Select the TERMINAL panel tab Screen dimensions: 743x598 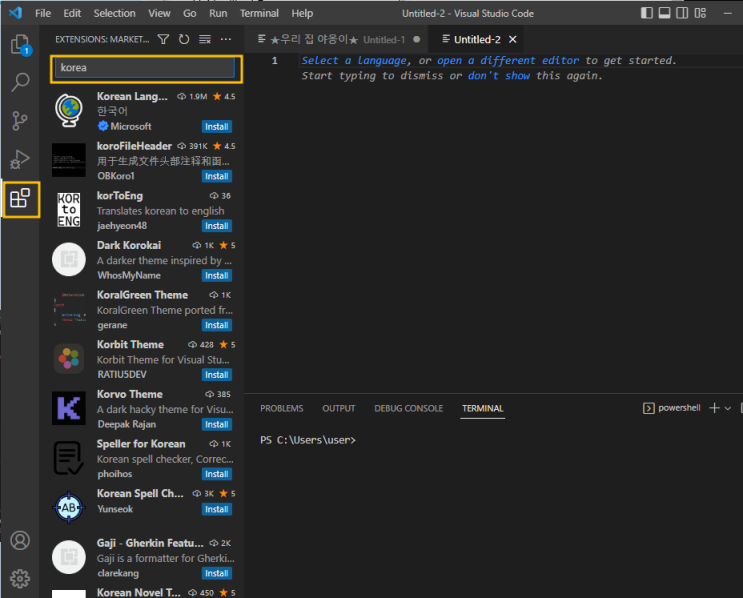482,408
